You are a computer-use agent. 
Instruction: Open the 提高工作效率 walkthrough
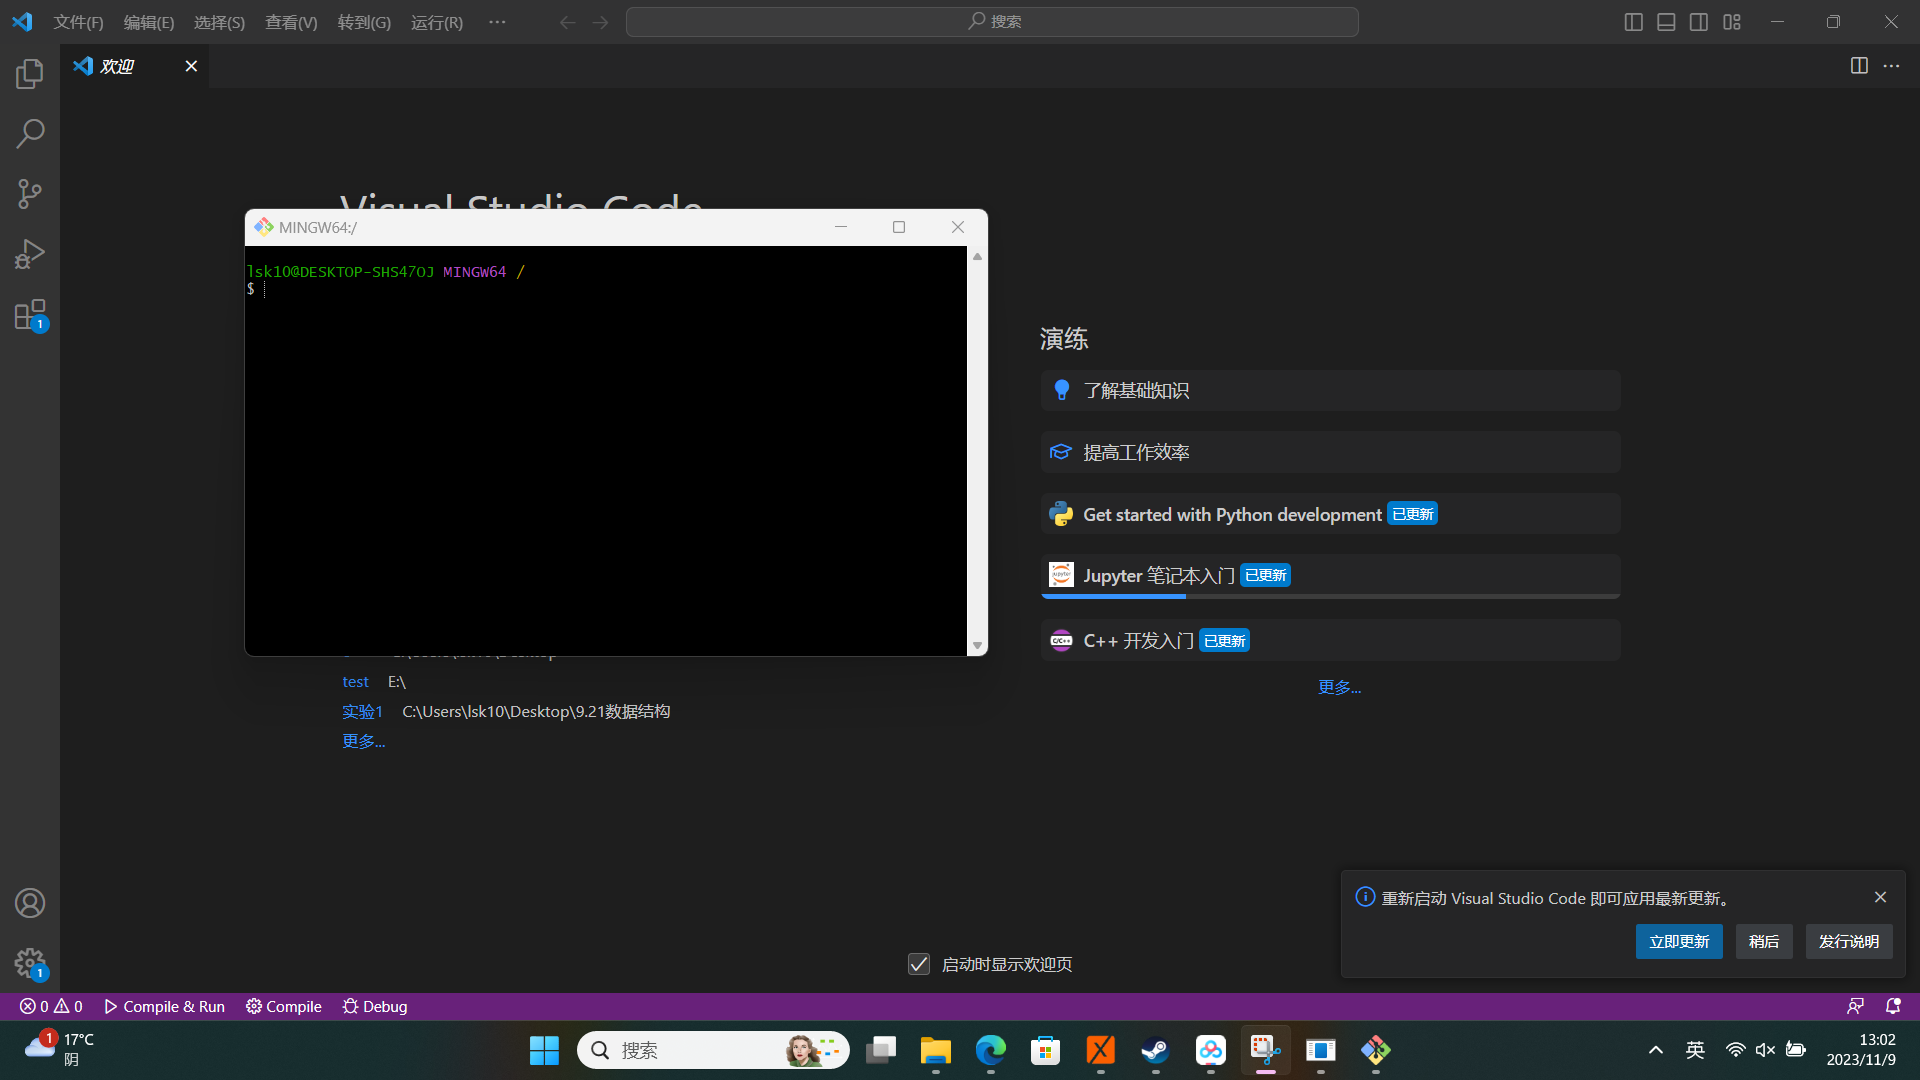pos(1330,453)
